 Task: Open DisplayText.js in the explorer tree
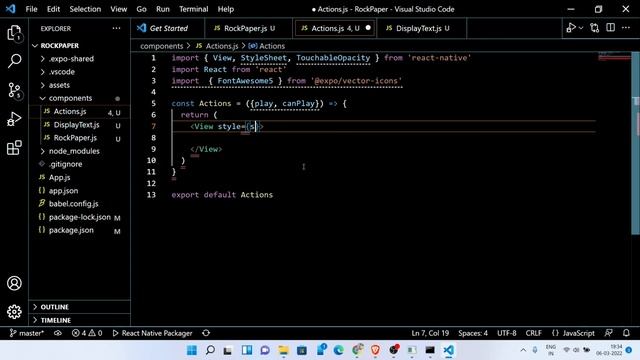tap(80, 125)
